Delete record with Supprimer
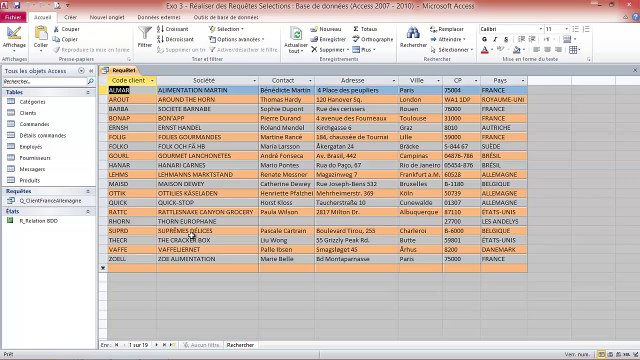The width and height of the screenshot is (640, 360). point(330,49)
